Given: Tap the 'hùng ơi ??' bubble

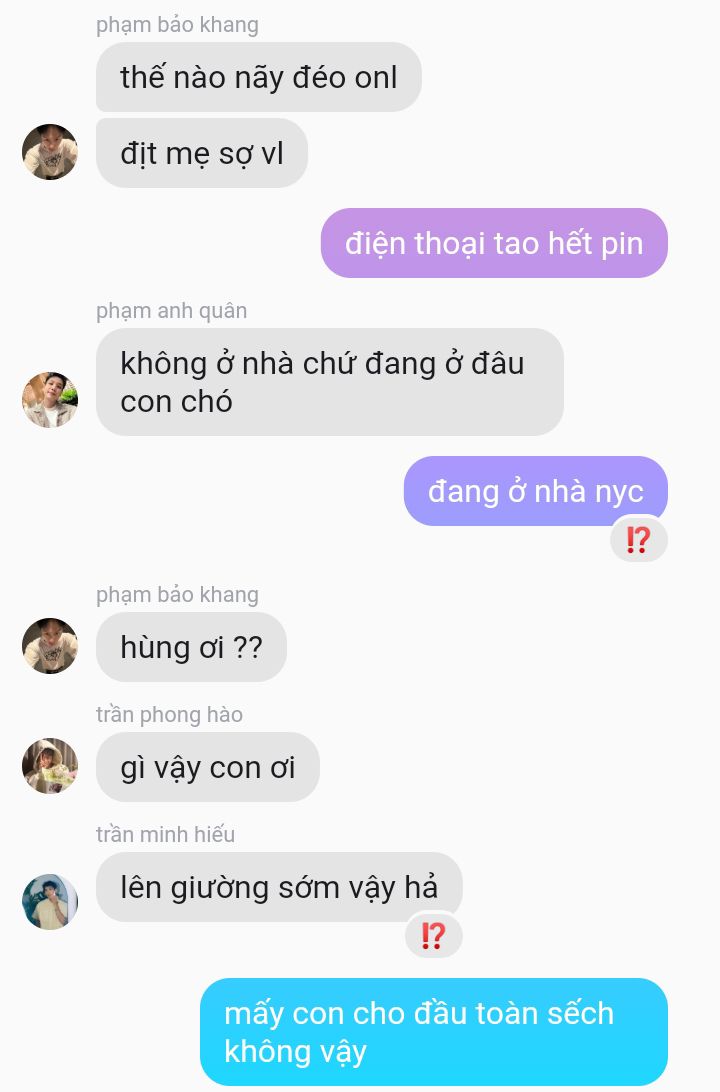Looking at the screenshot, I should point(191,647).
